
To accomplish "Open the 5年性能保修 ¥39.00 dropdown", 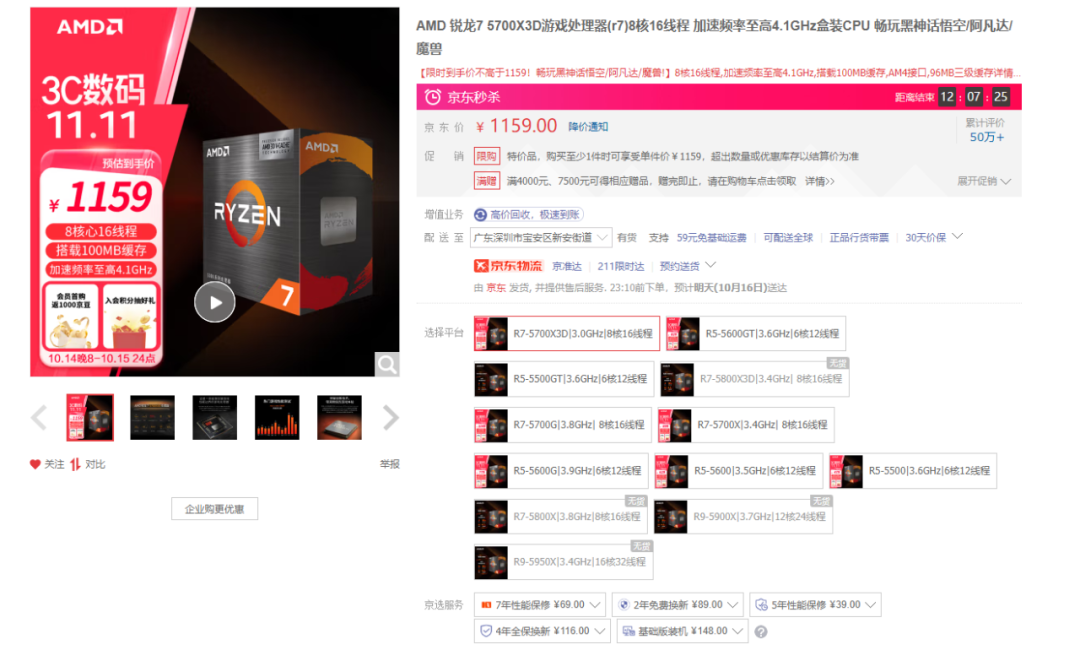I will (x=816, y=605).
